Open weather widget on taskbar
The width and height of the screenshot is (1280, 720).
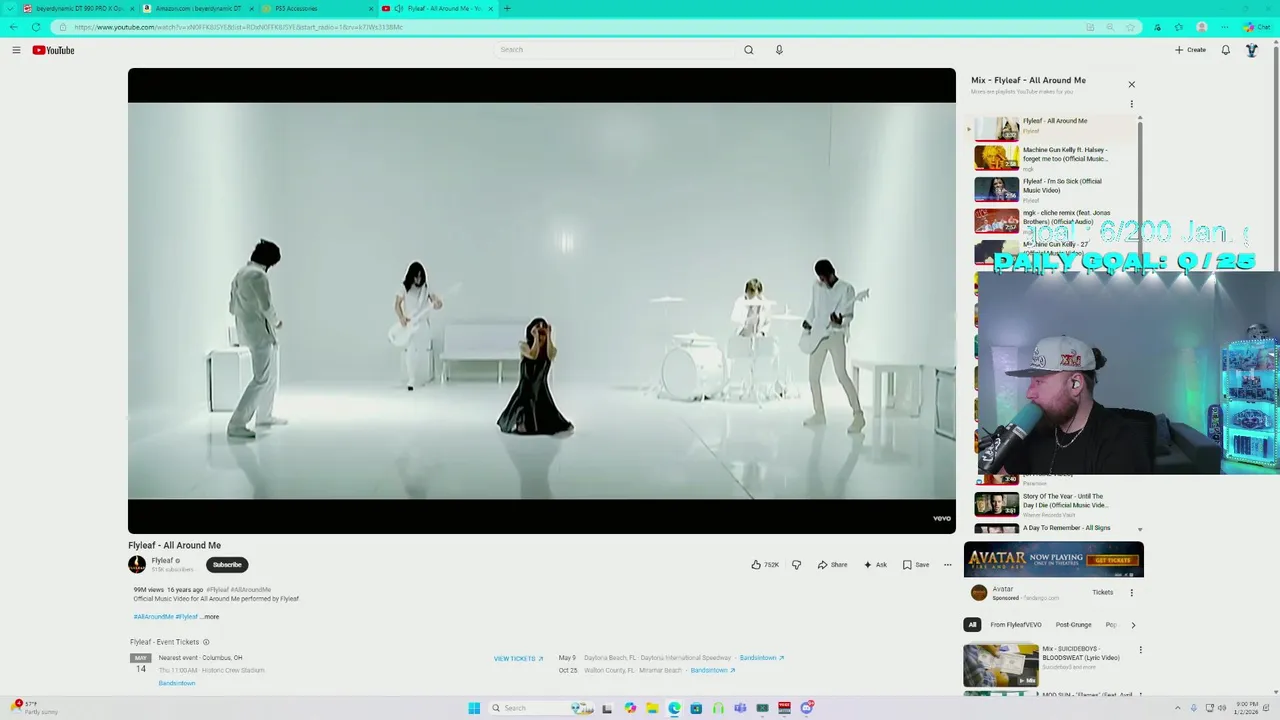(35, 708)
